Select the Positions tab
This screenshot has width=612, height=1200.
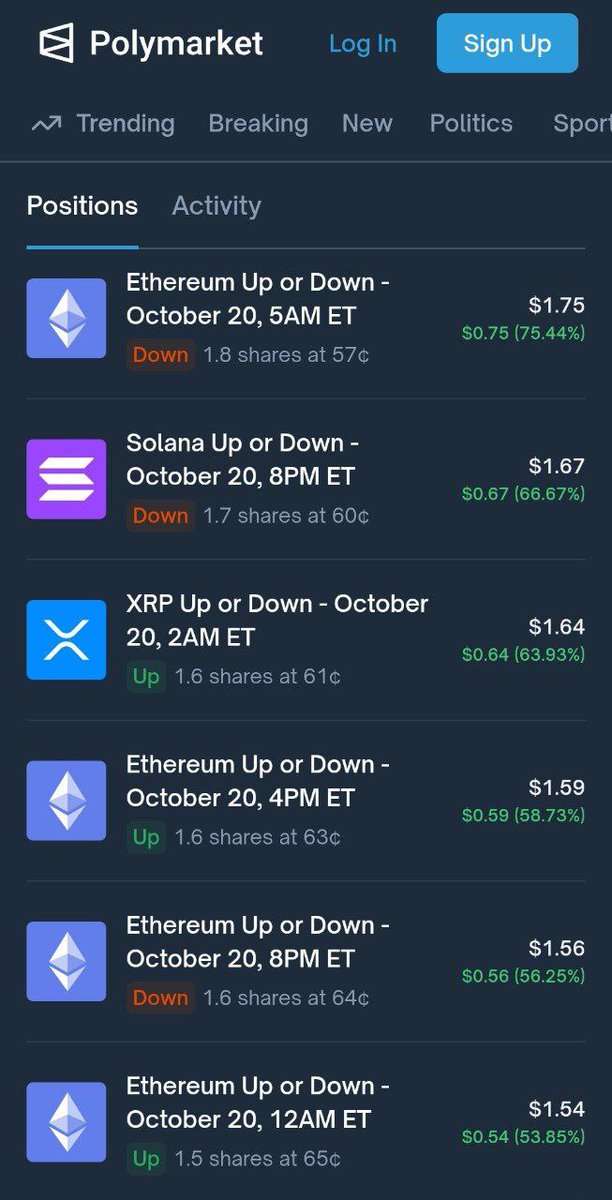82,206
